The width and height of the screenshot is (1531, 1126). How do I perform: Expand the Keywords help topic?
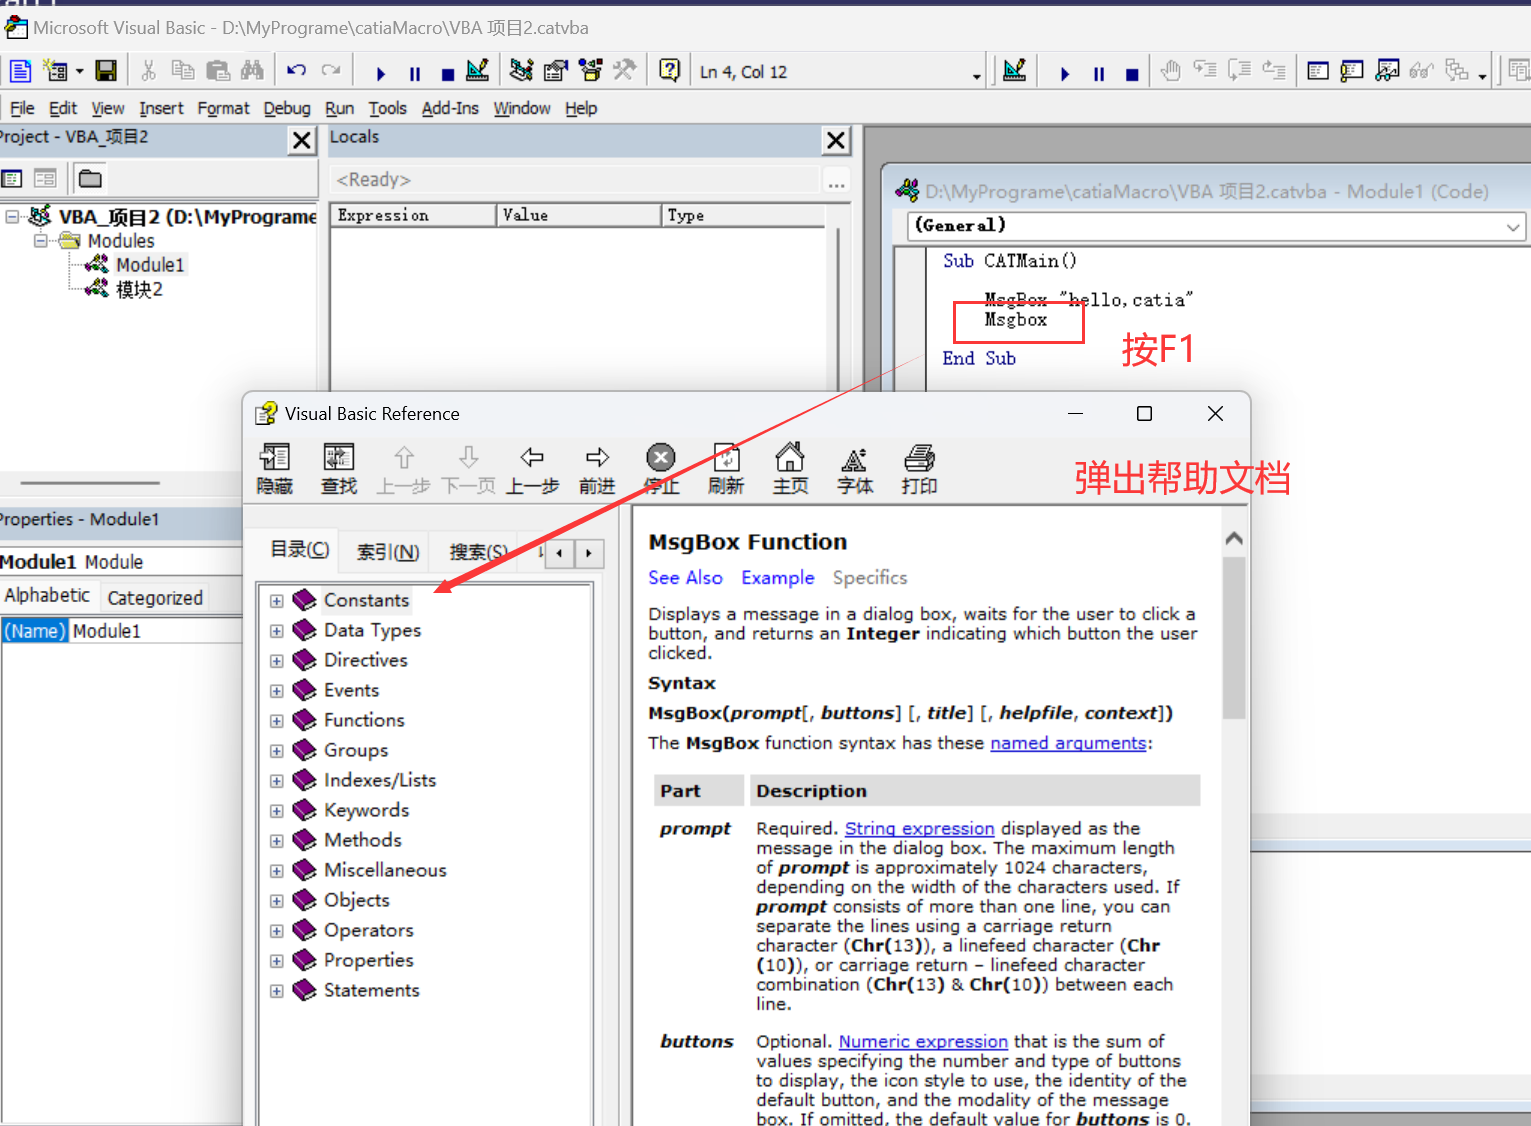277,811
